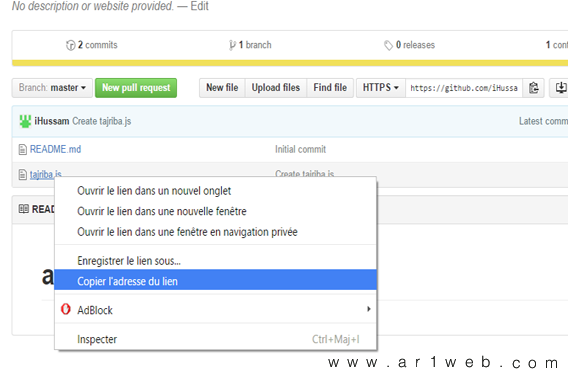Click the tajriba.js file icon
This screenshot has width=568, height=373.
(22, 175)
